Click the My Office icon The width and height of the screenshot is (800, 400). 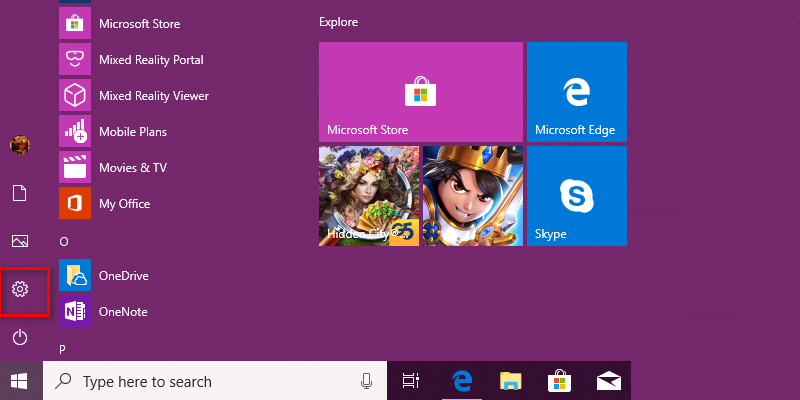75,203
